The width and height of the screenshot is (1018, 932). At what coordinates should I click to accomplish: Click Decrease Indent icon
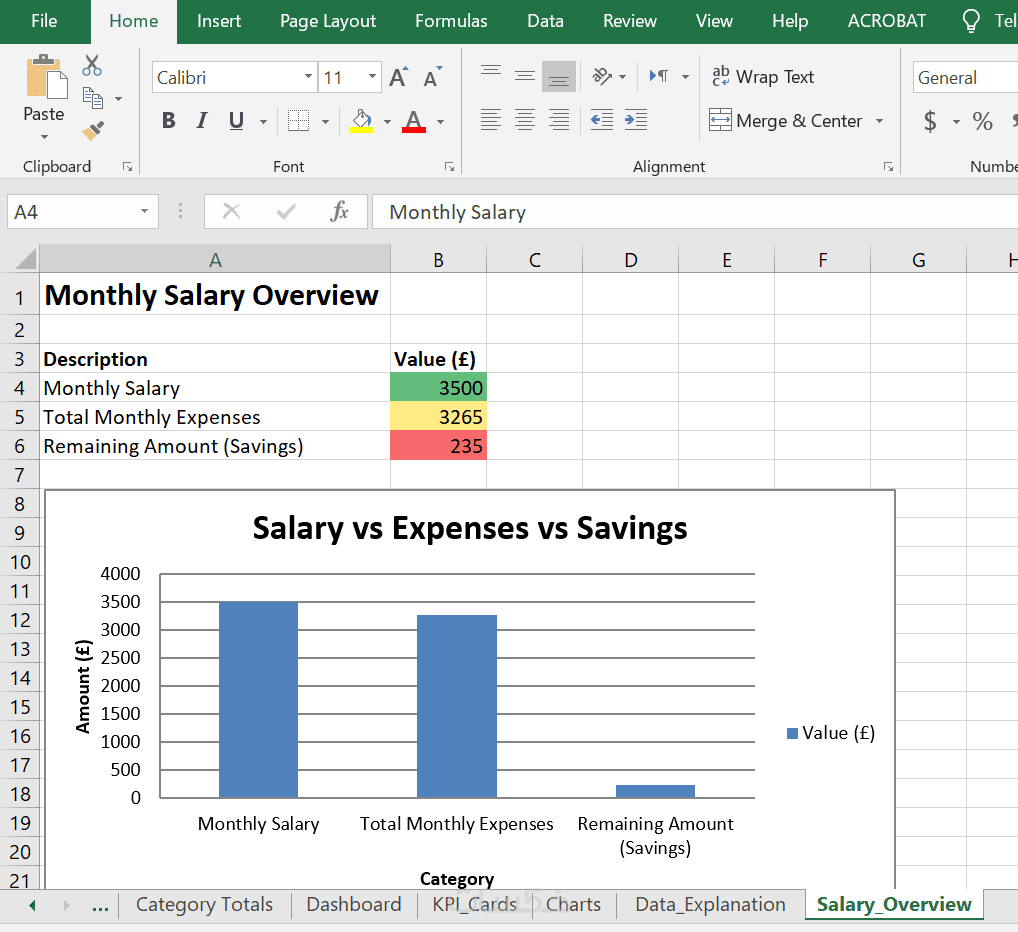click(602, 120)
